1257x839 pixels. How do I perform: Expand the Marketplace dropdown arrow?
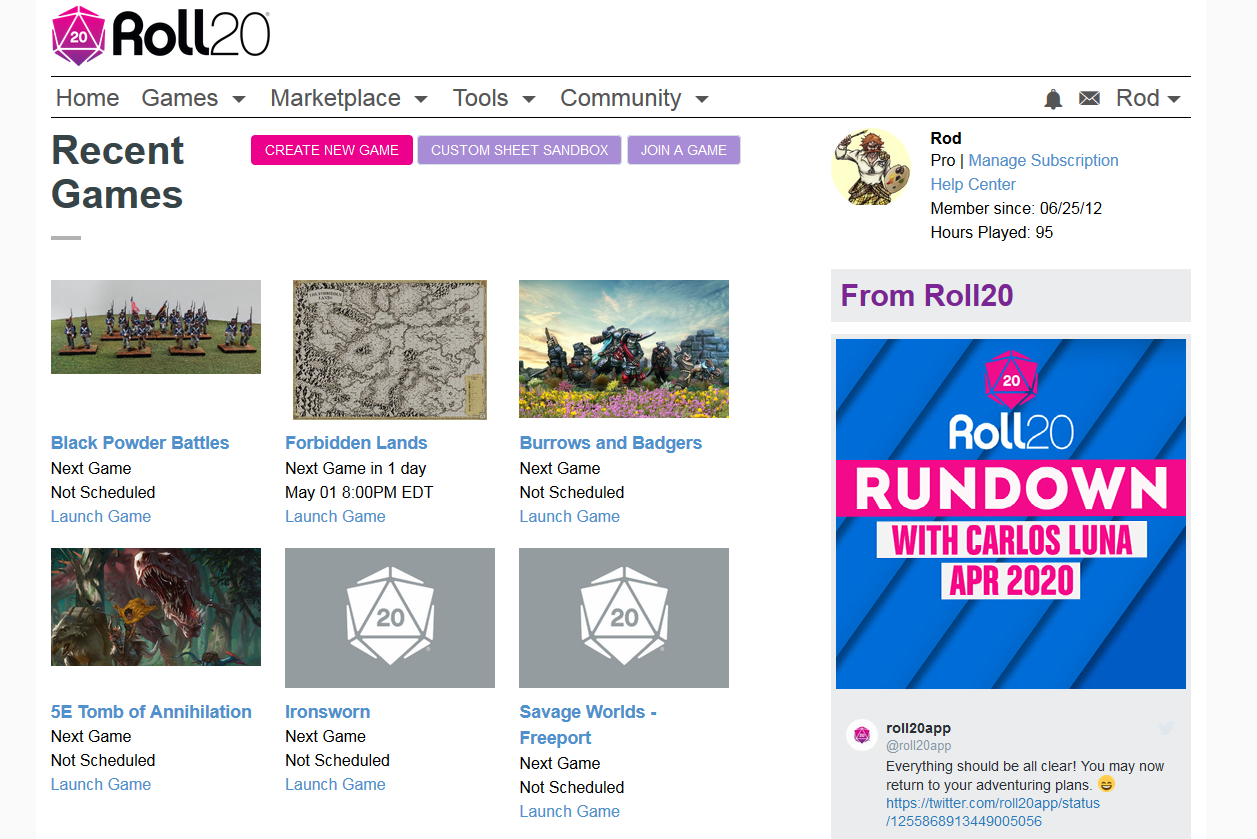click(421, 99)
